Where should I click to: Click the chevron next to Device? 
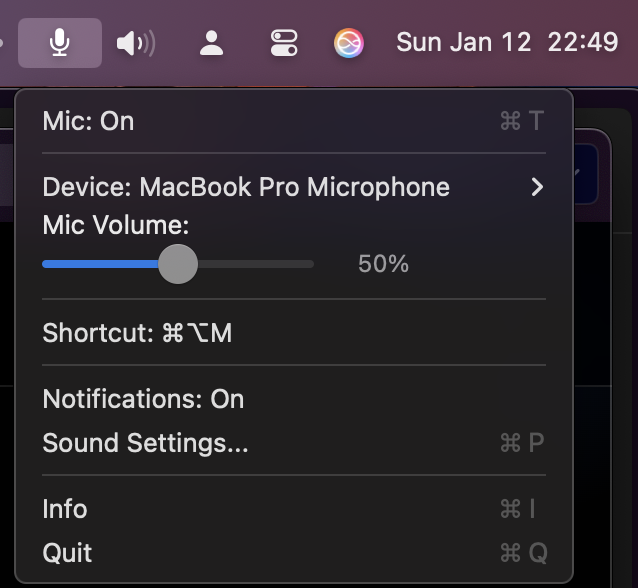click(537, 187)
